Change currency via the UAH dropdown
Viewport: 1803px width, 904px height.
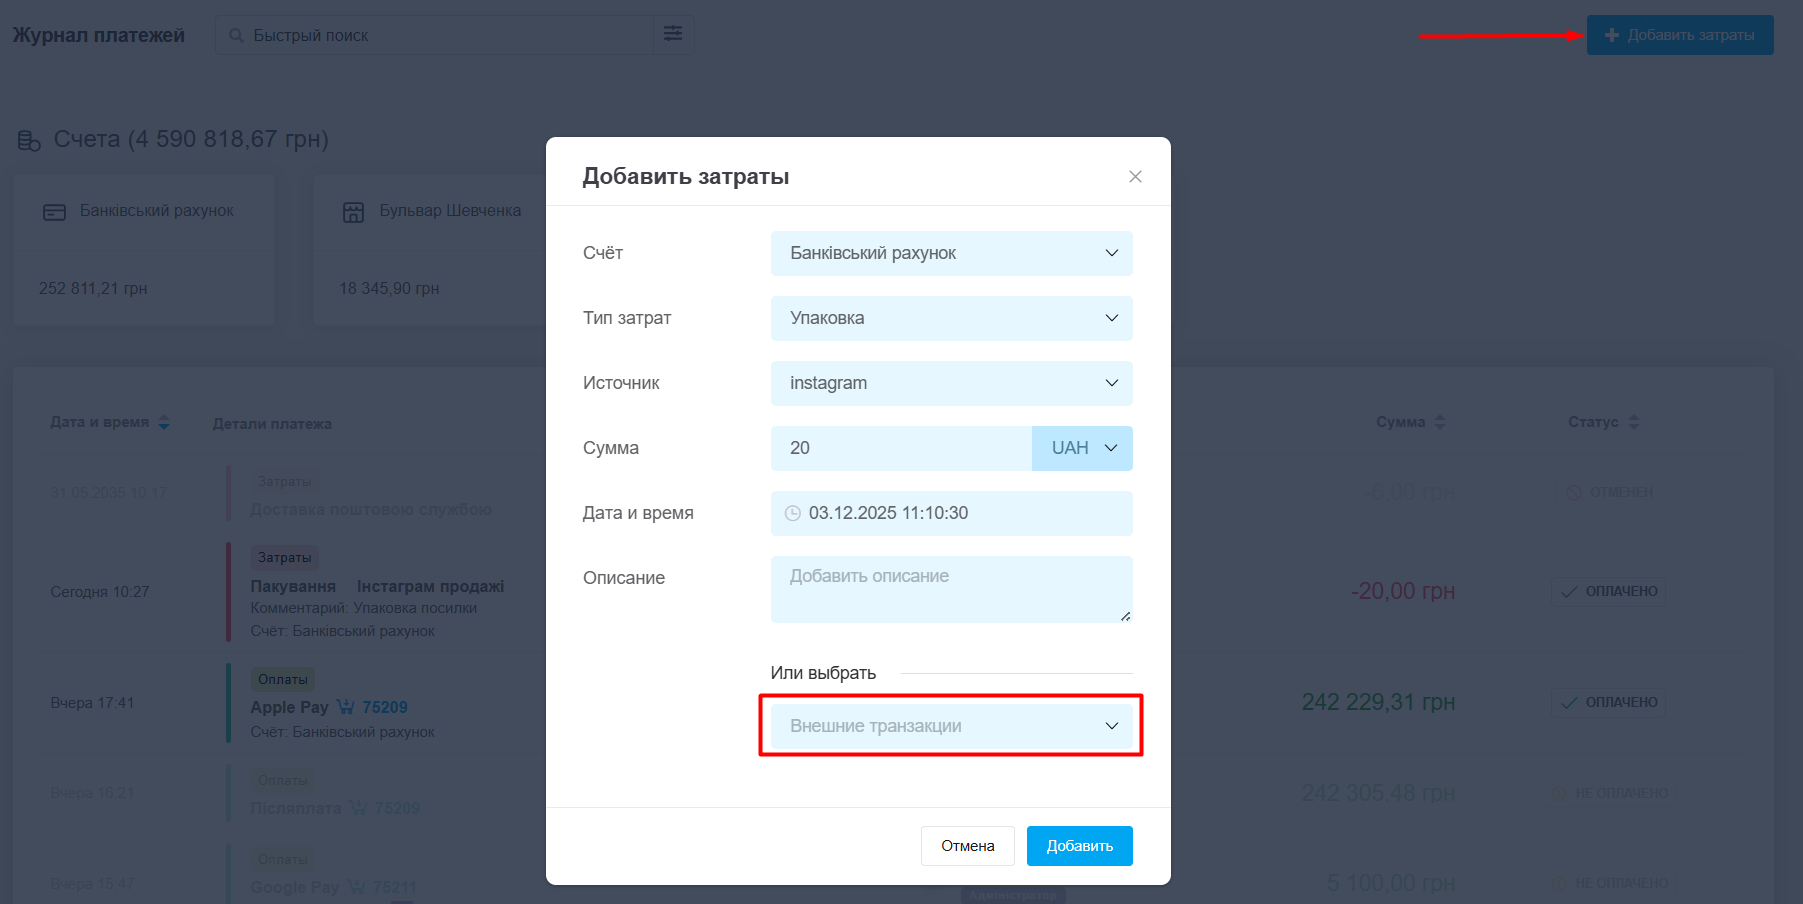(x=1082, y=448)
